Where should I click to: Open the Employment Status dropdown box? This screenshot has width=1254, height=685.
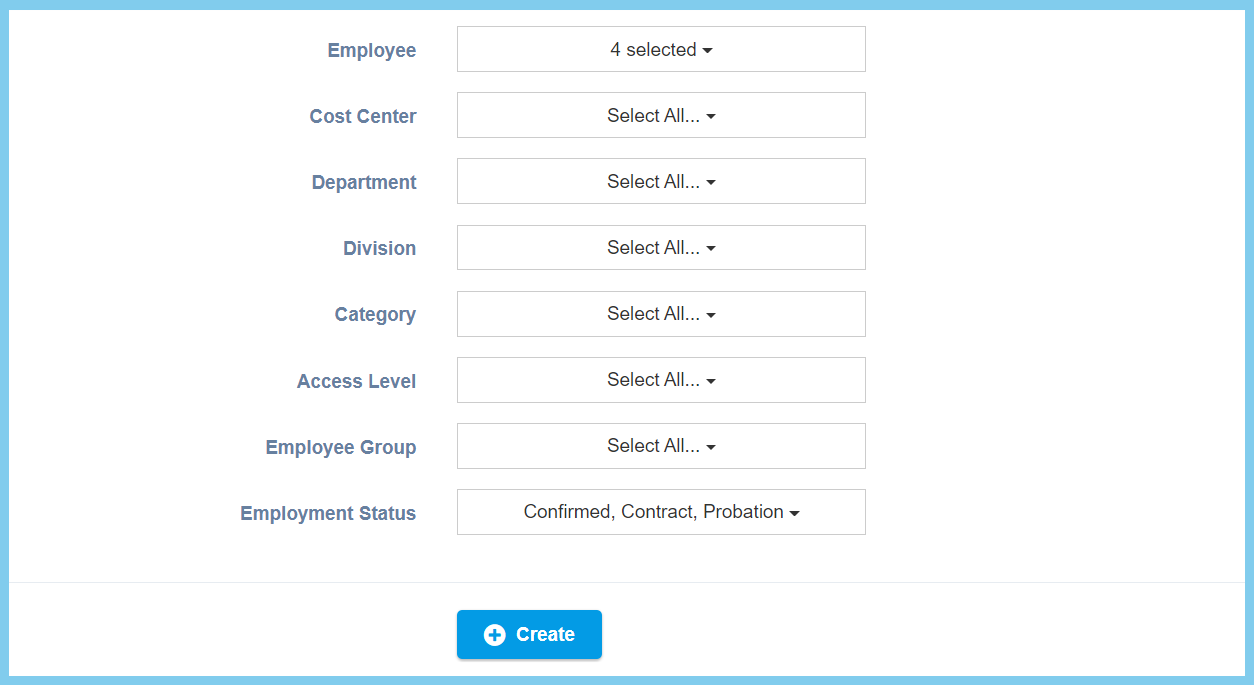coord(660,511)
